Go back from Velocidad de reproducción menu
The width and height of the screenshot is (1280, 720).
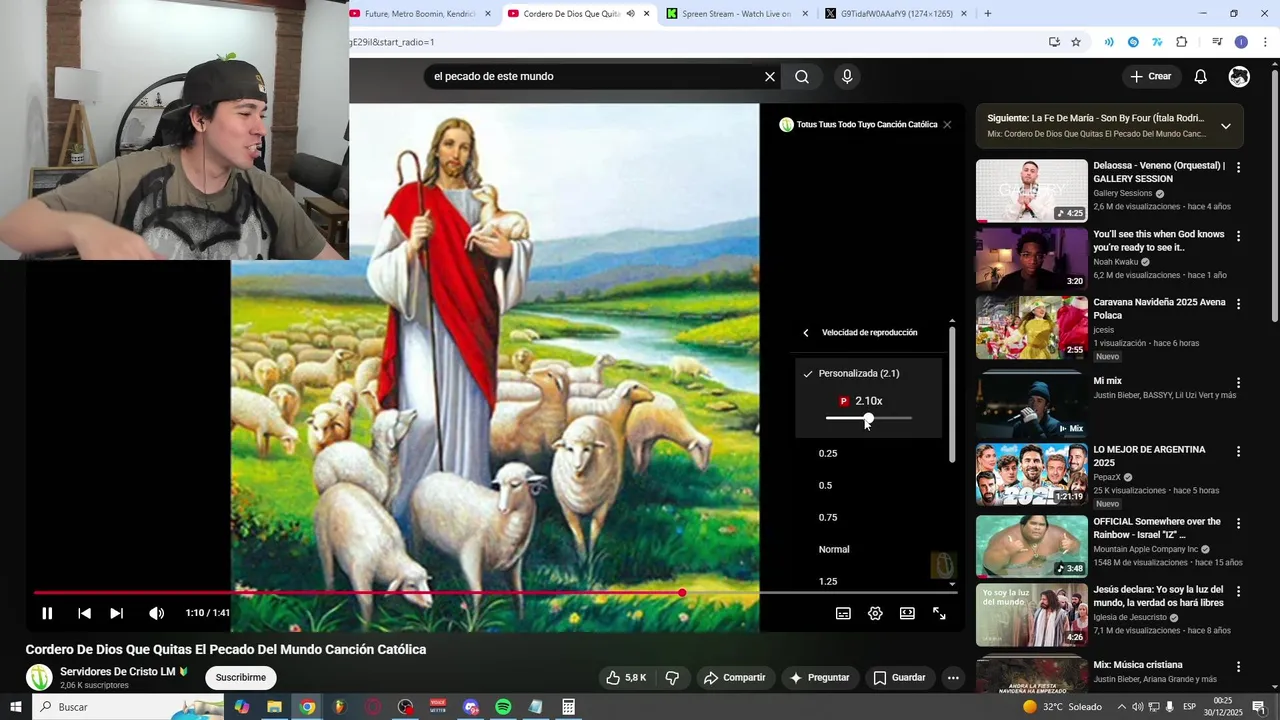[x=806, y=333]
